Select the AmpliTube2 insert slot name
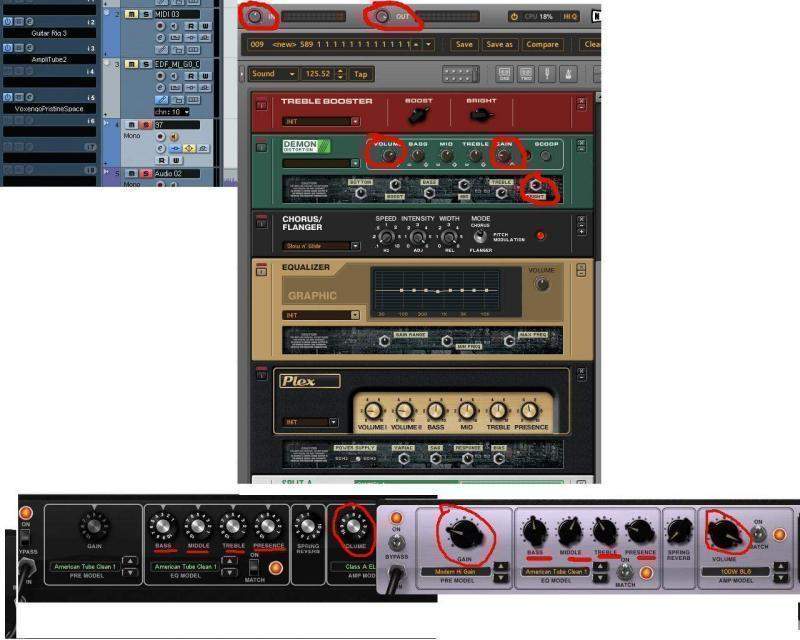 [x=49, y=59]
